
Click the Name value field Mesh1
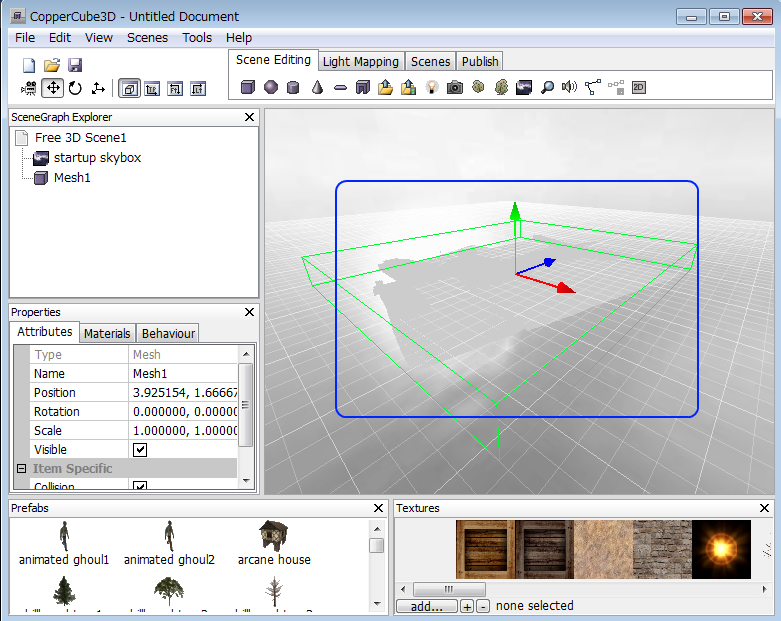tap(183, 373)
